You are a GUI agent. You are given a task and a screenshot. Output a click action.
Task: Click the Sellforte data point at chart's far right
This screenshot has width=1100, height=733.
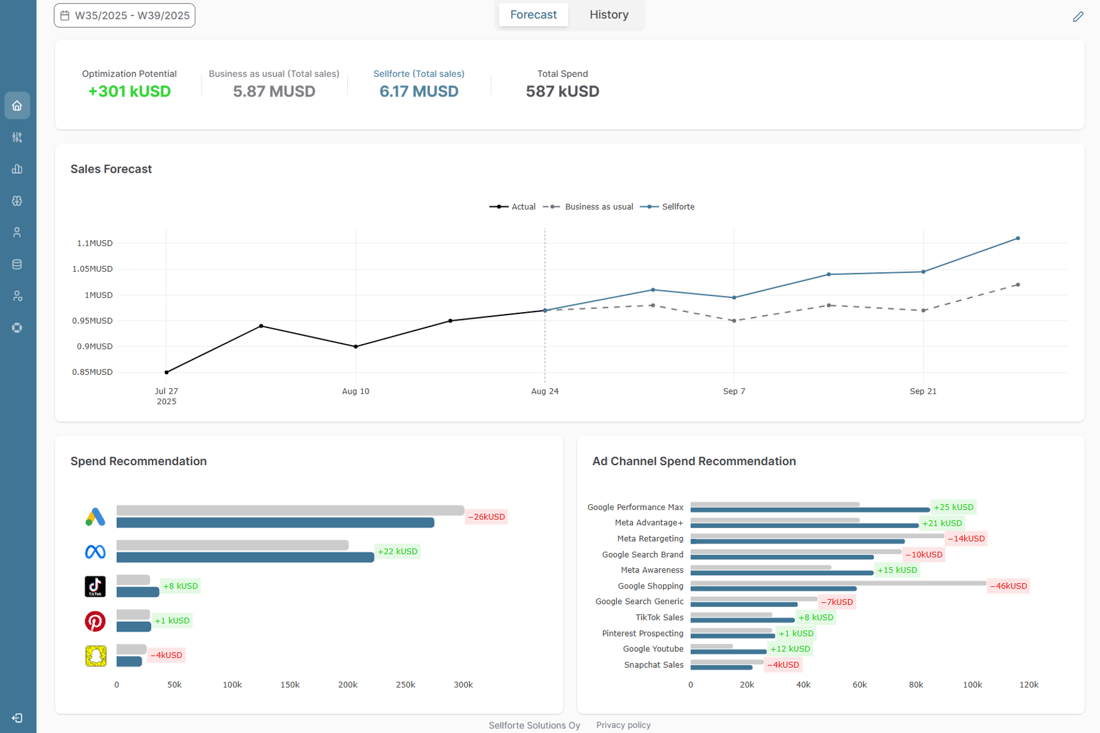point(1018,238)
